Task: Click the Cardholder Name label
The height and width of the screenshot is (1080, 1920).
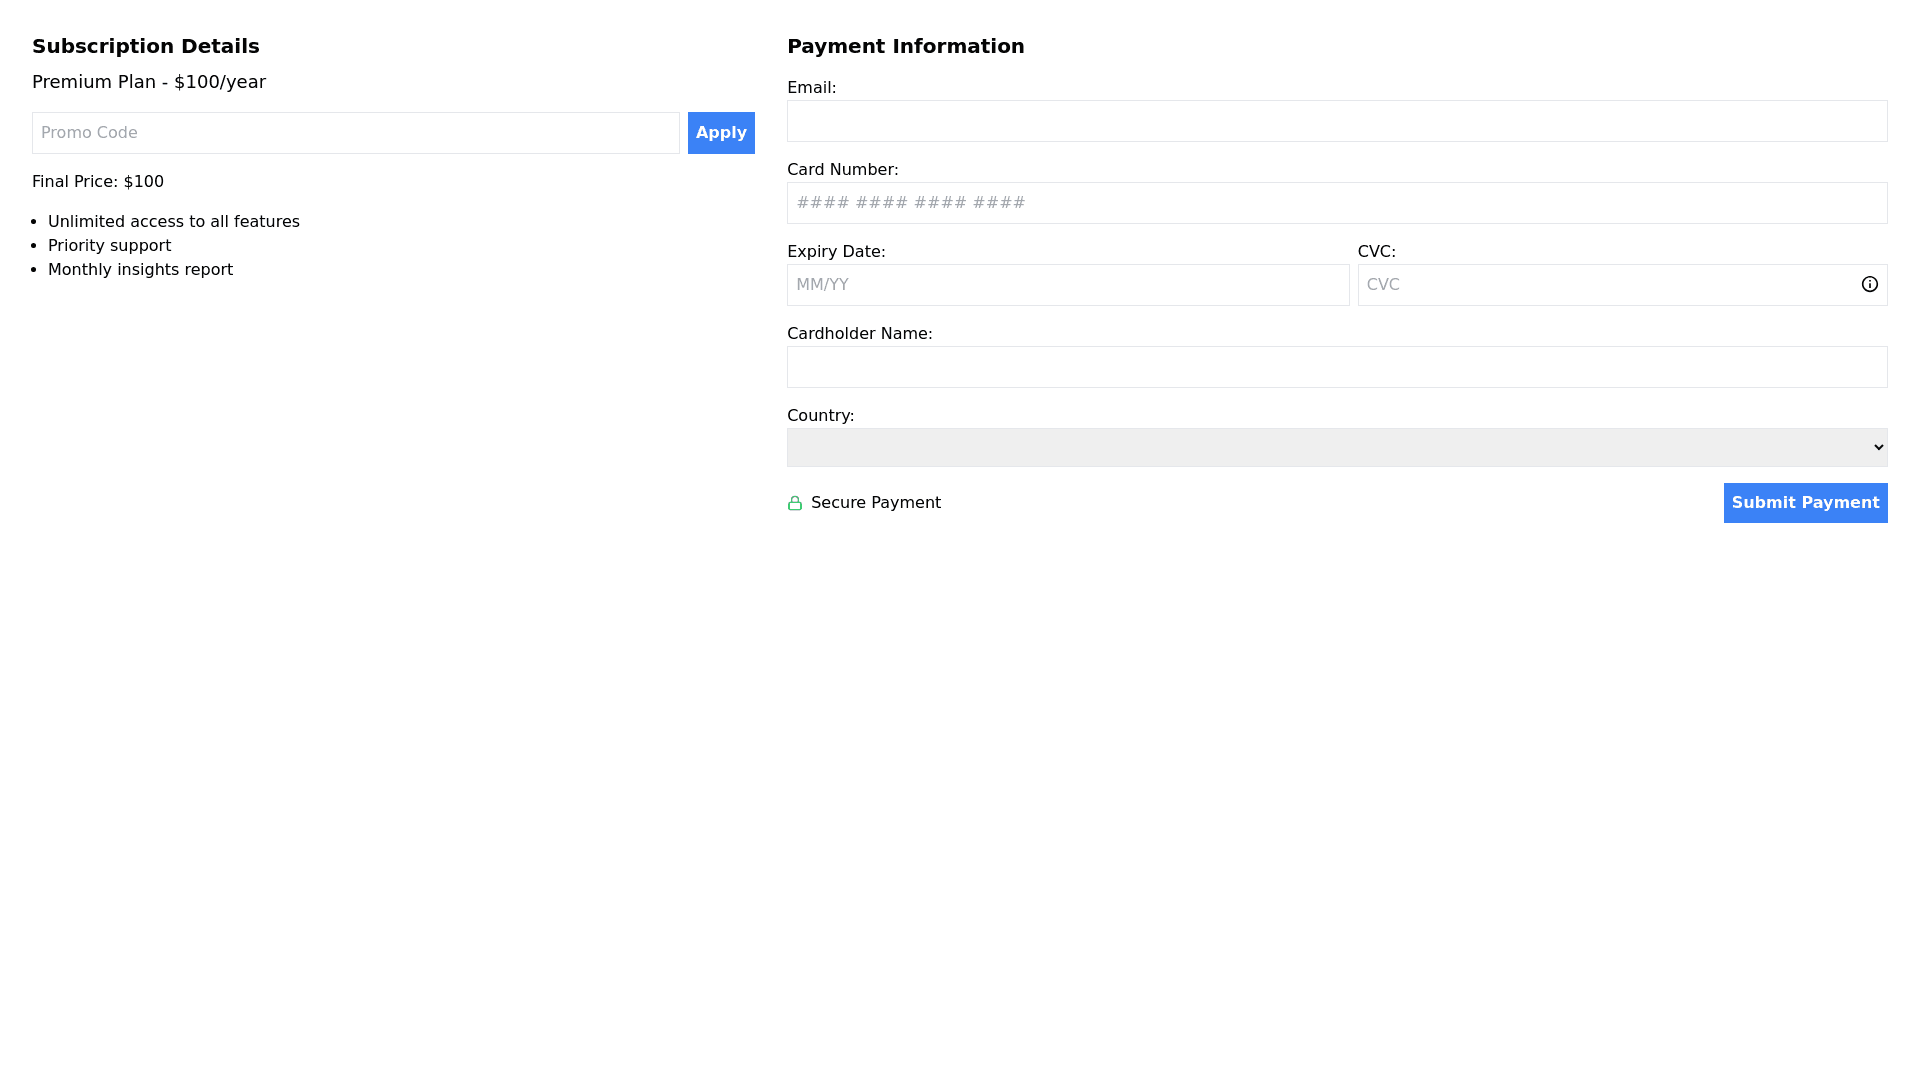Action: click(x=859, y=334)
